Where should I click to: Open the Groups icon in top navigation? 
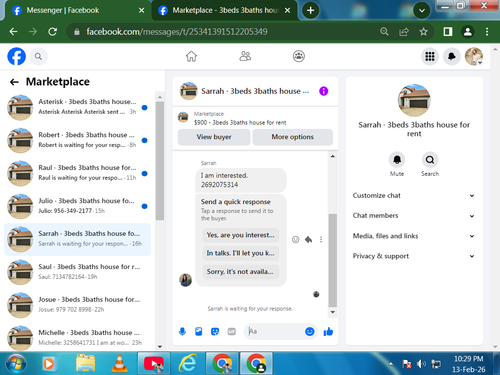299,56
